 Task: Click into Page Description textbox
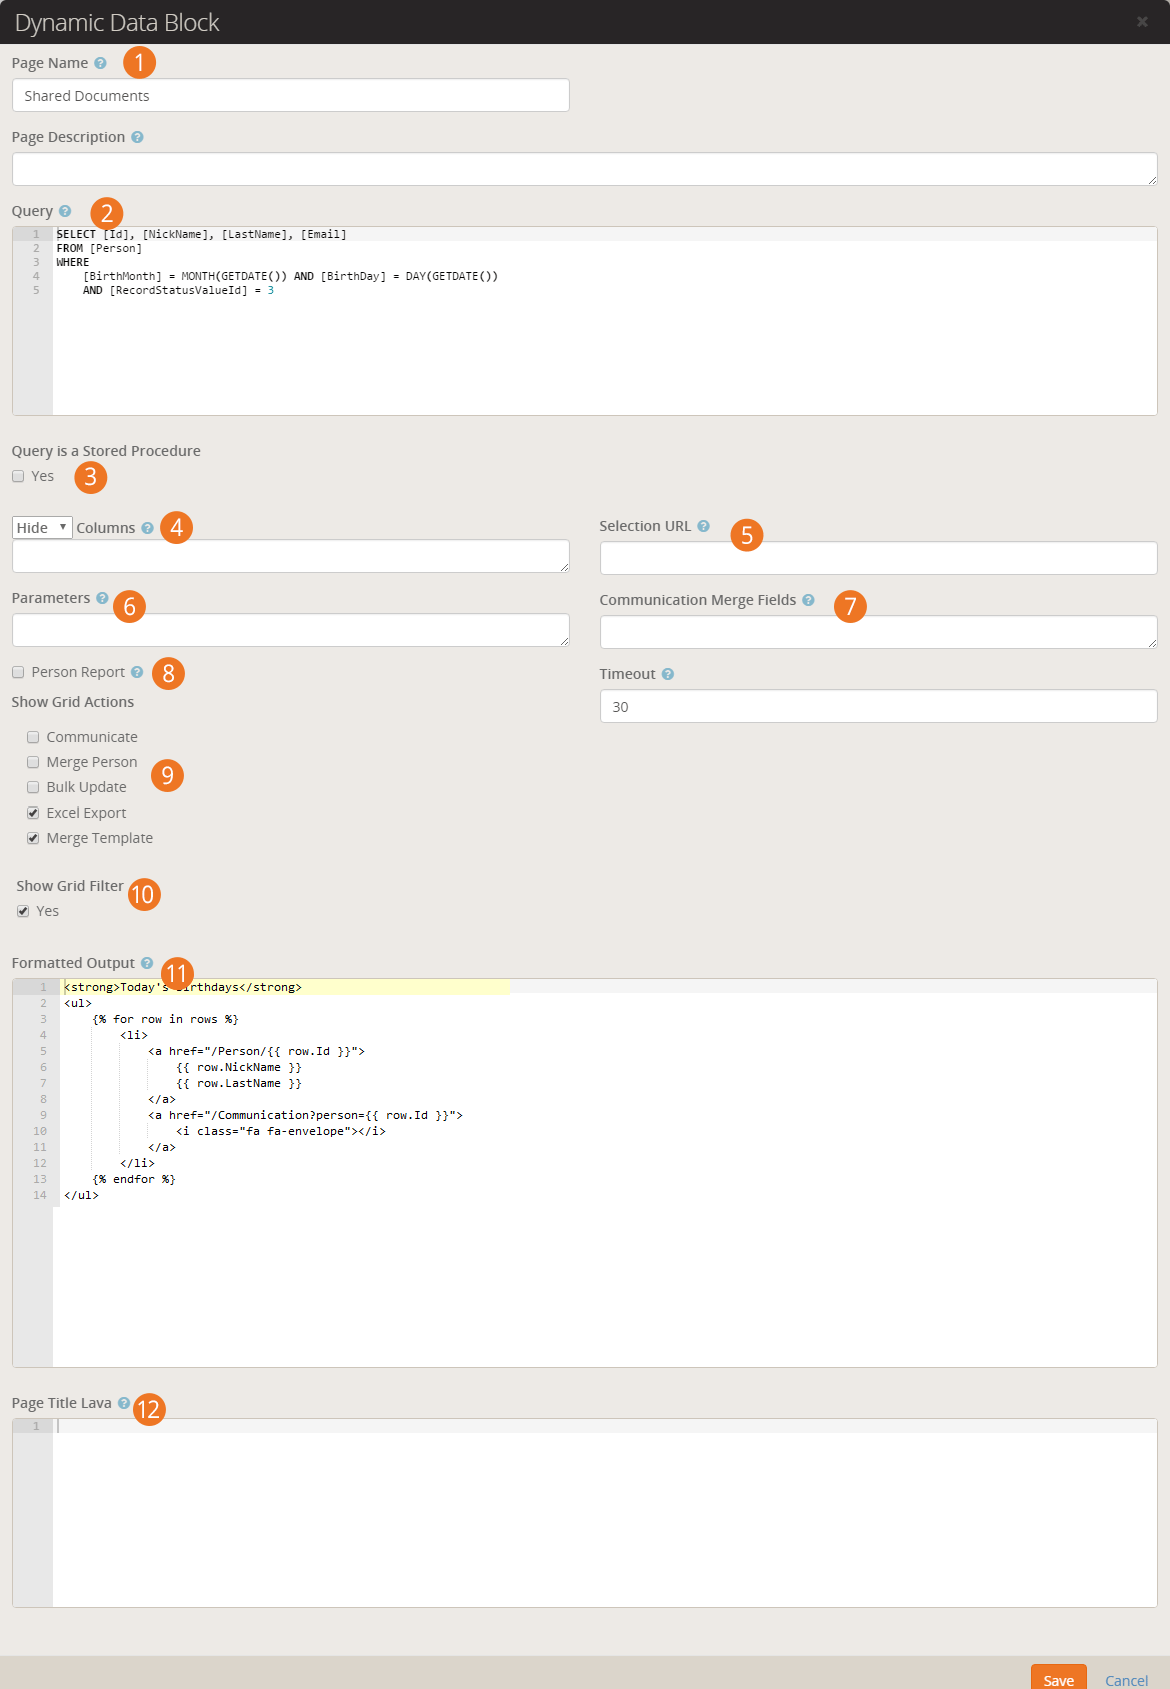585,169
